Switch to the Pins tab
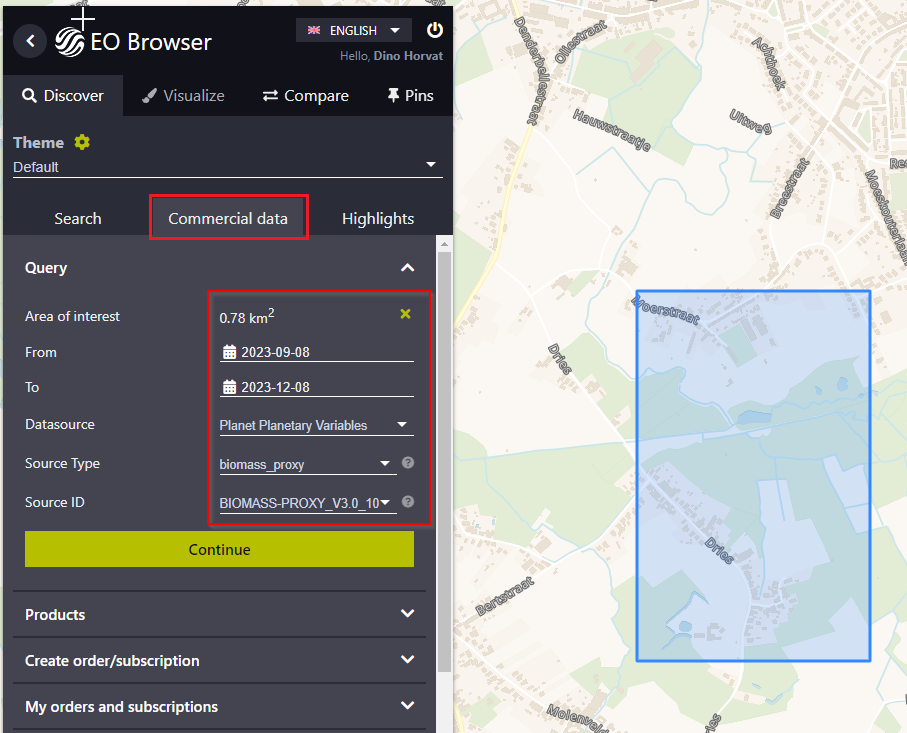This screenshot has width=907, height=733. coord(411,95)
